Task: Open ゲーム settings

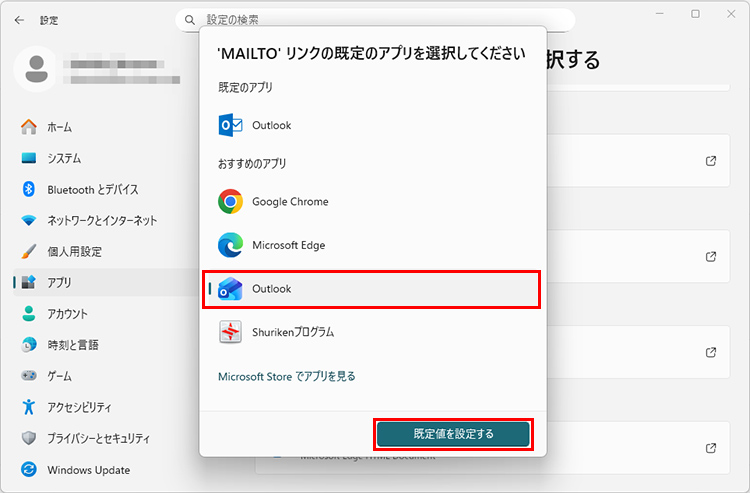Action: click(59, 376)
